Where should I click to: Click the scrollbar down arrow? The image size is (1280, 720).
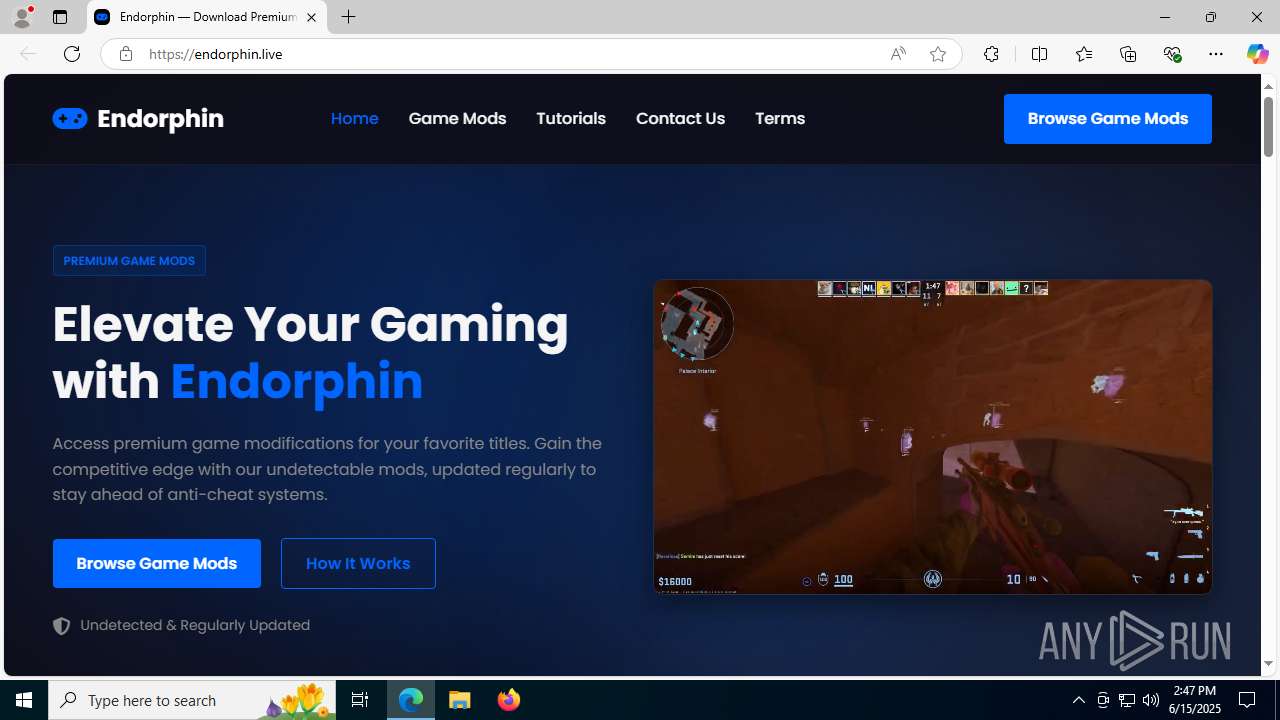[x=1268, y=664]
